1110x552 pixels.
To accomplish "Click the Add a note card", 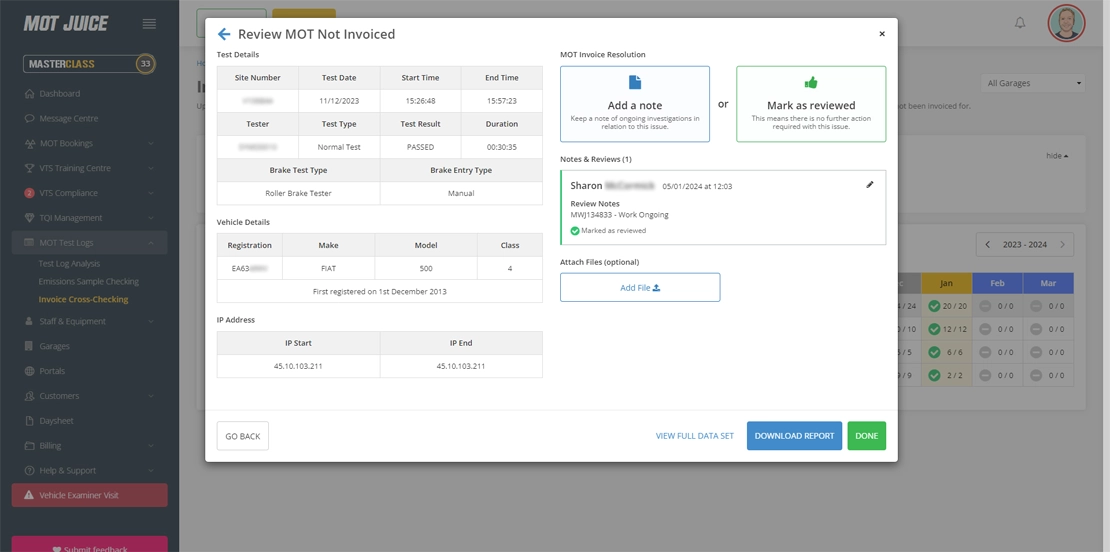I will (x=634, y=104).
